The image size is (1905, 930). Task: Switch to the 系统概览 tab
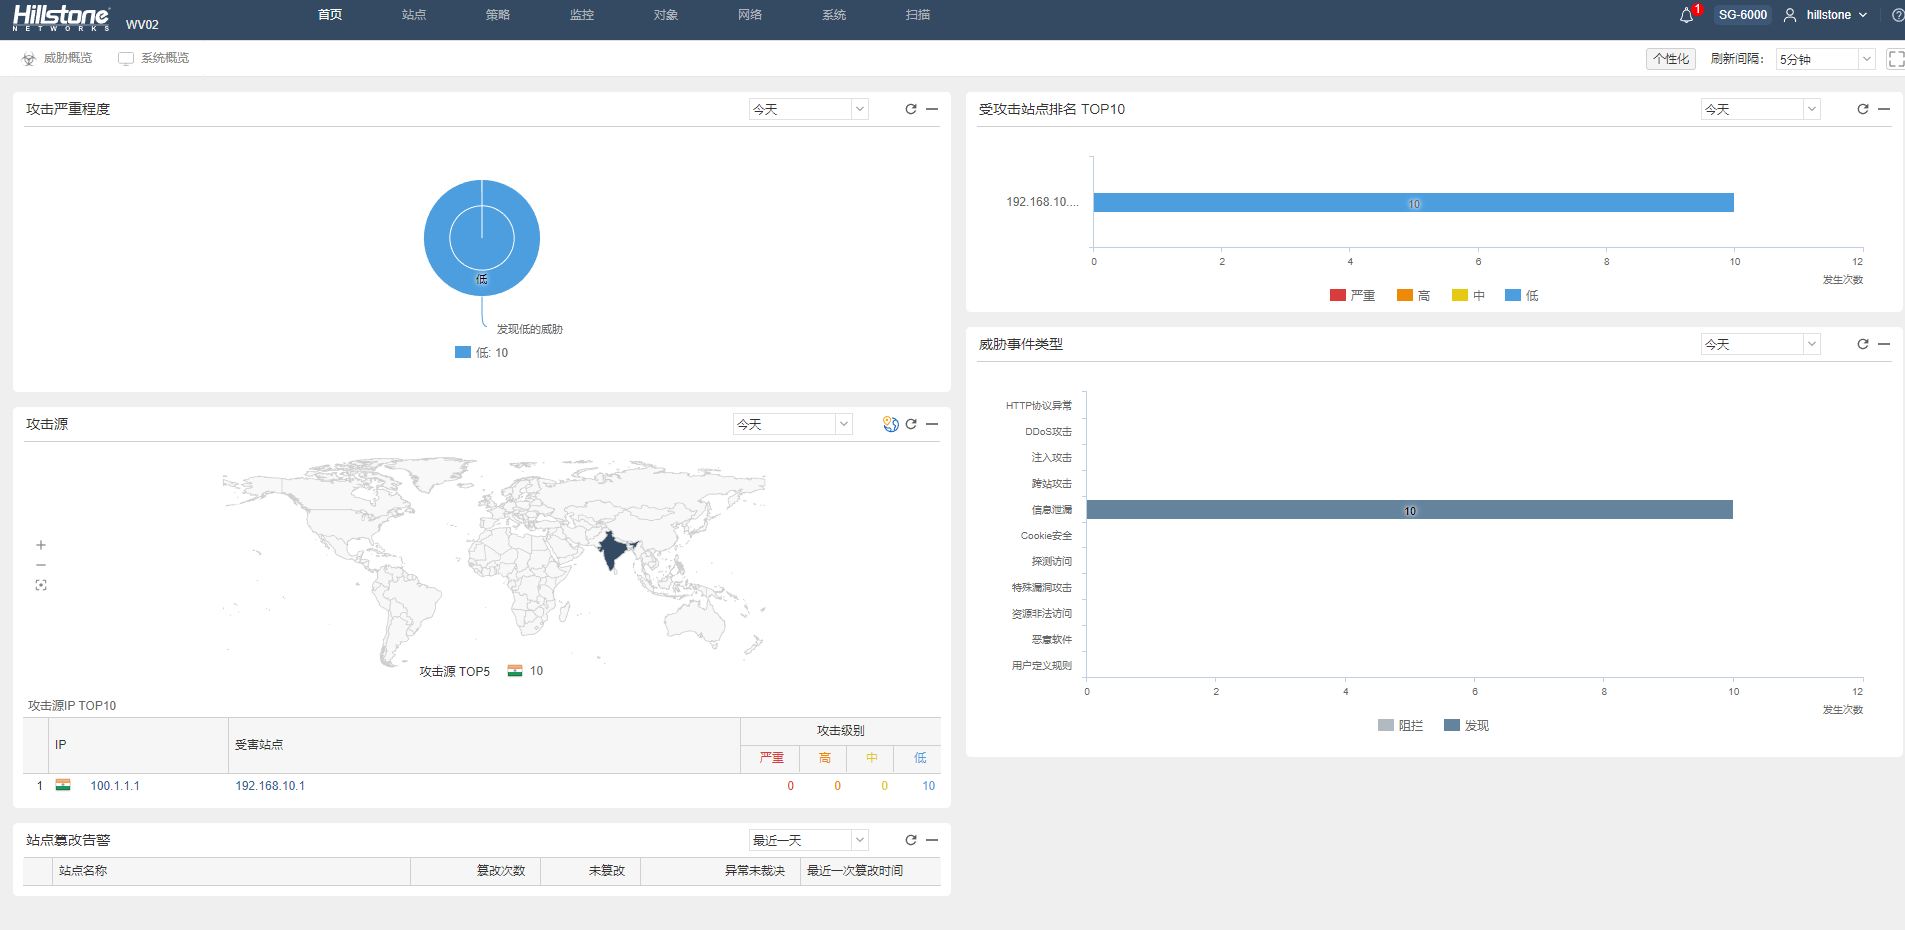[x=154, y=58]
